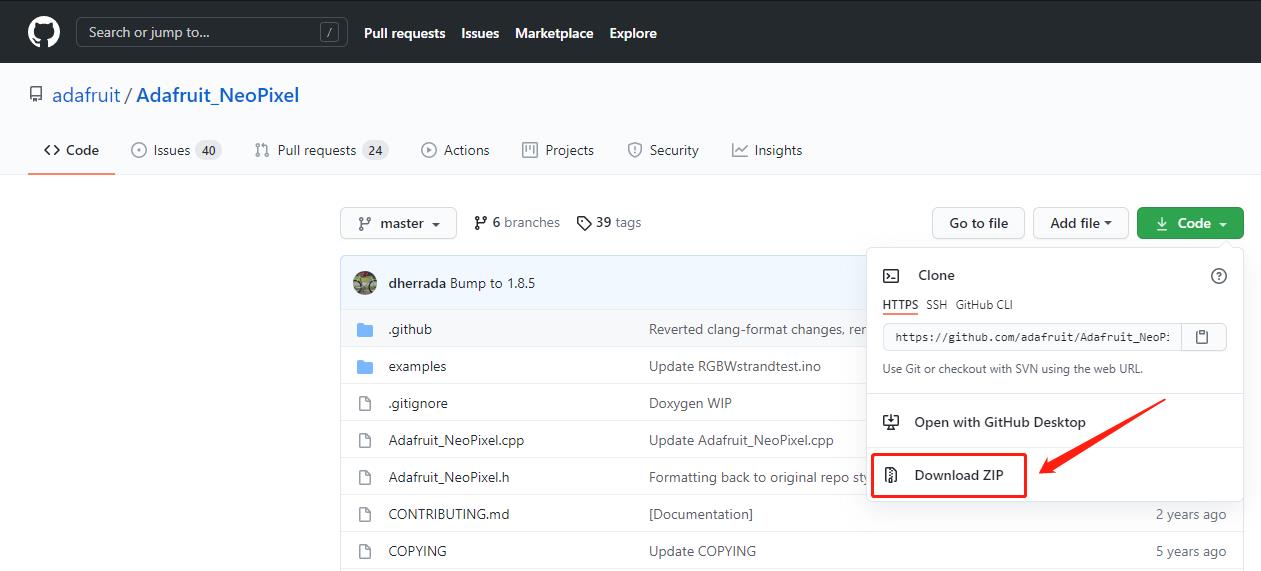Open the examples folder

pyautogui.click(x=417, y=366)
